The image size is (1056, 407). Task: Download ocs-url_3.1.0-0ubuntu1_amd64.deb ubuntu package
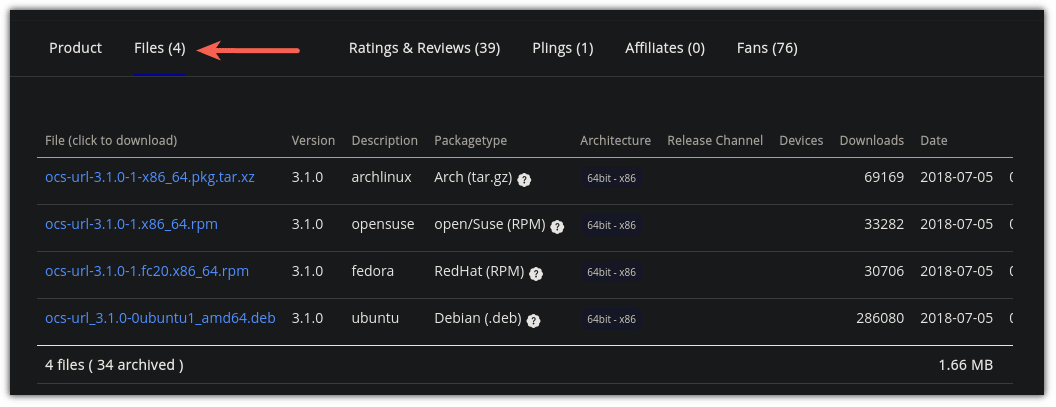160,318
